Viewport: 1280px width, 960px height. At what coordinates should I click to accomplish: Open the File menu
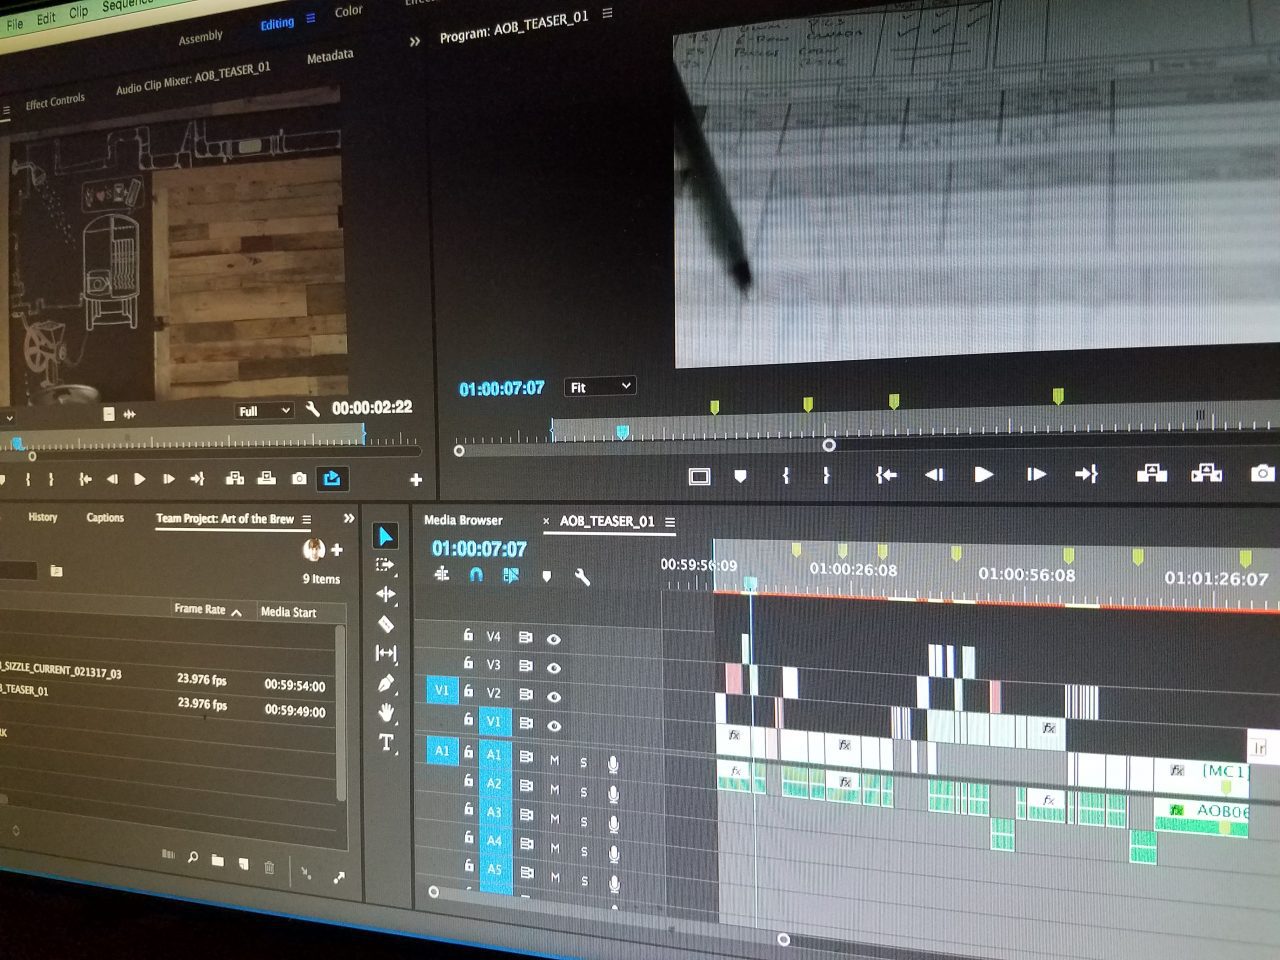(x=15, y=23)
